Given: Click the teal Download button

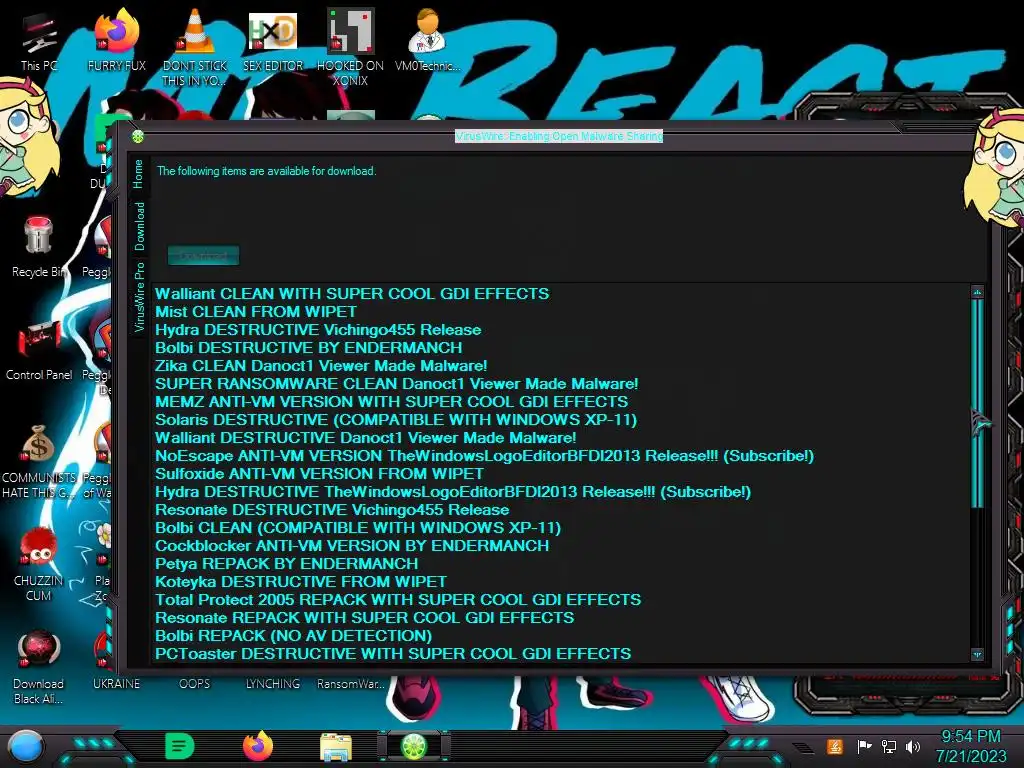Looking at the screenshot, I should pyautogui.click(x=203, y=255).
